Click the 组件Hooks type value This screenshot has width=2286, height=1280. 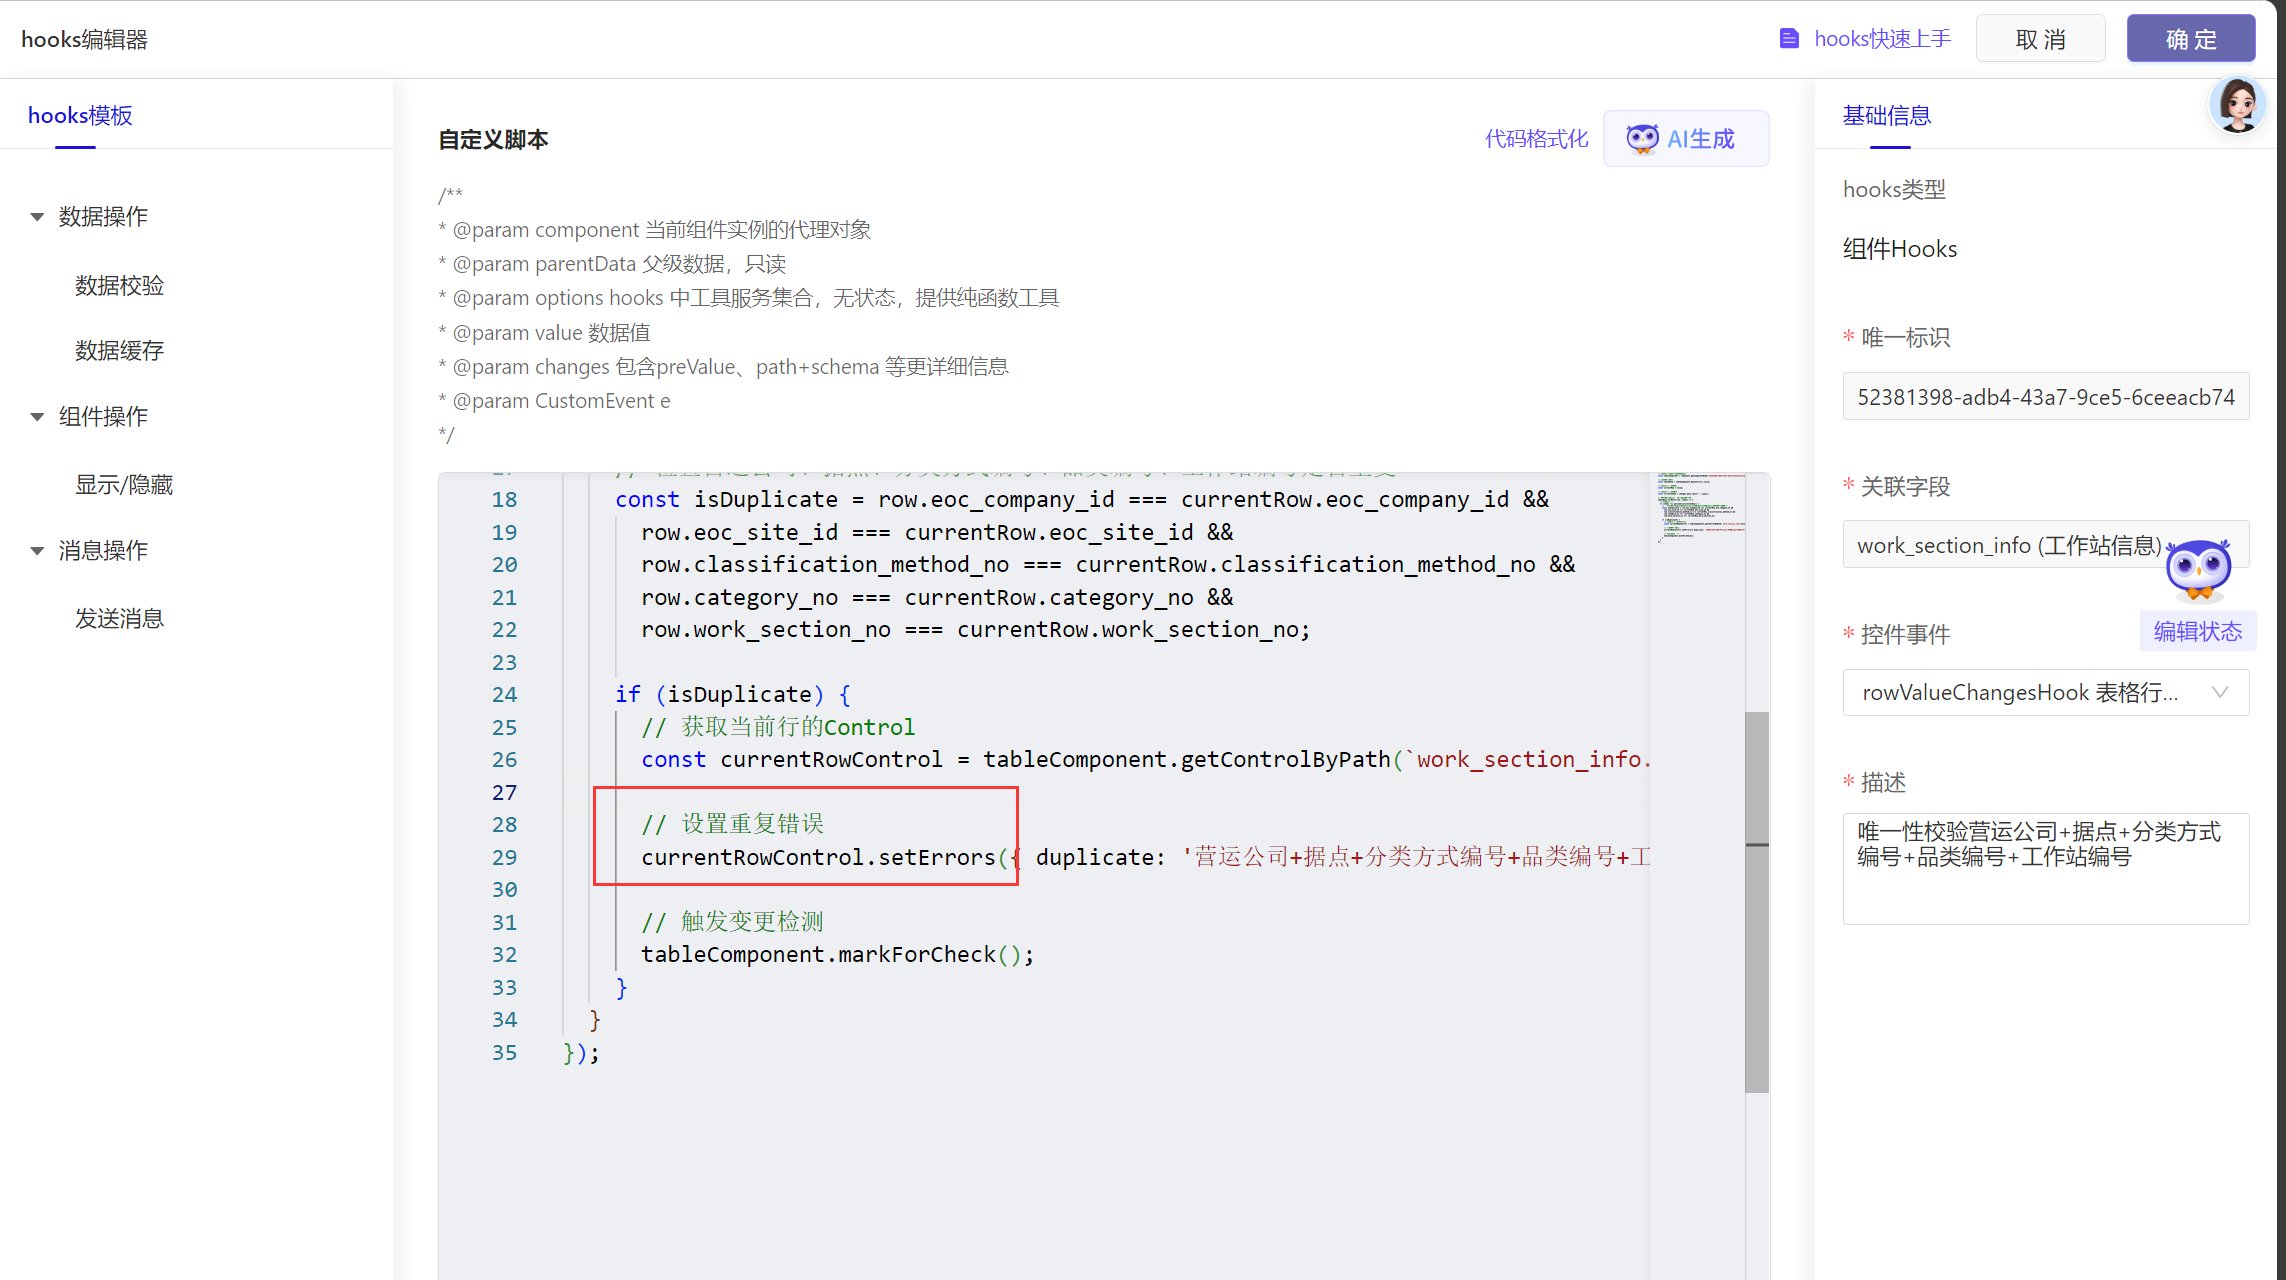[x=1900, y=249]
